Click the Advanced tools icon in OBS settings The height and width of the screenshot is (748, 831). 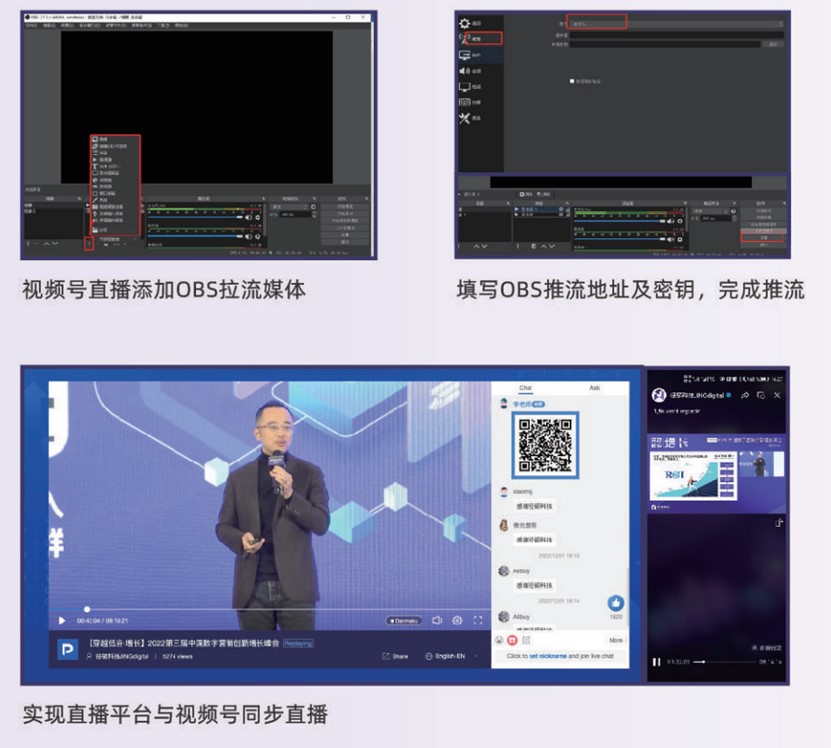(x=465, y=118)
